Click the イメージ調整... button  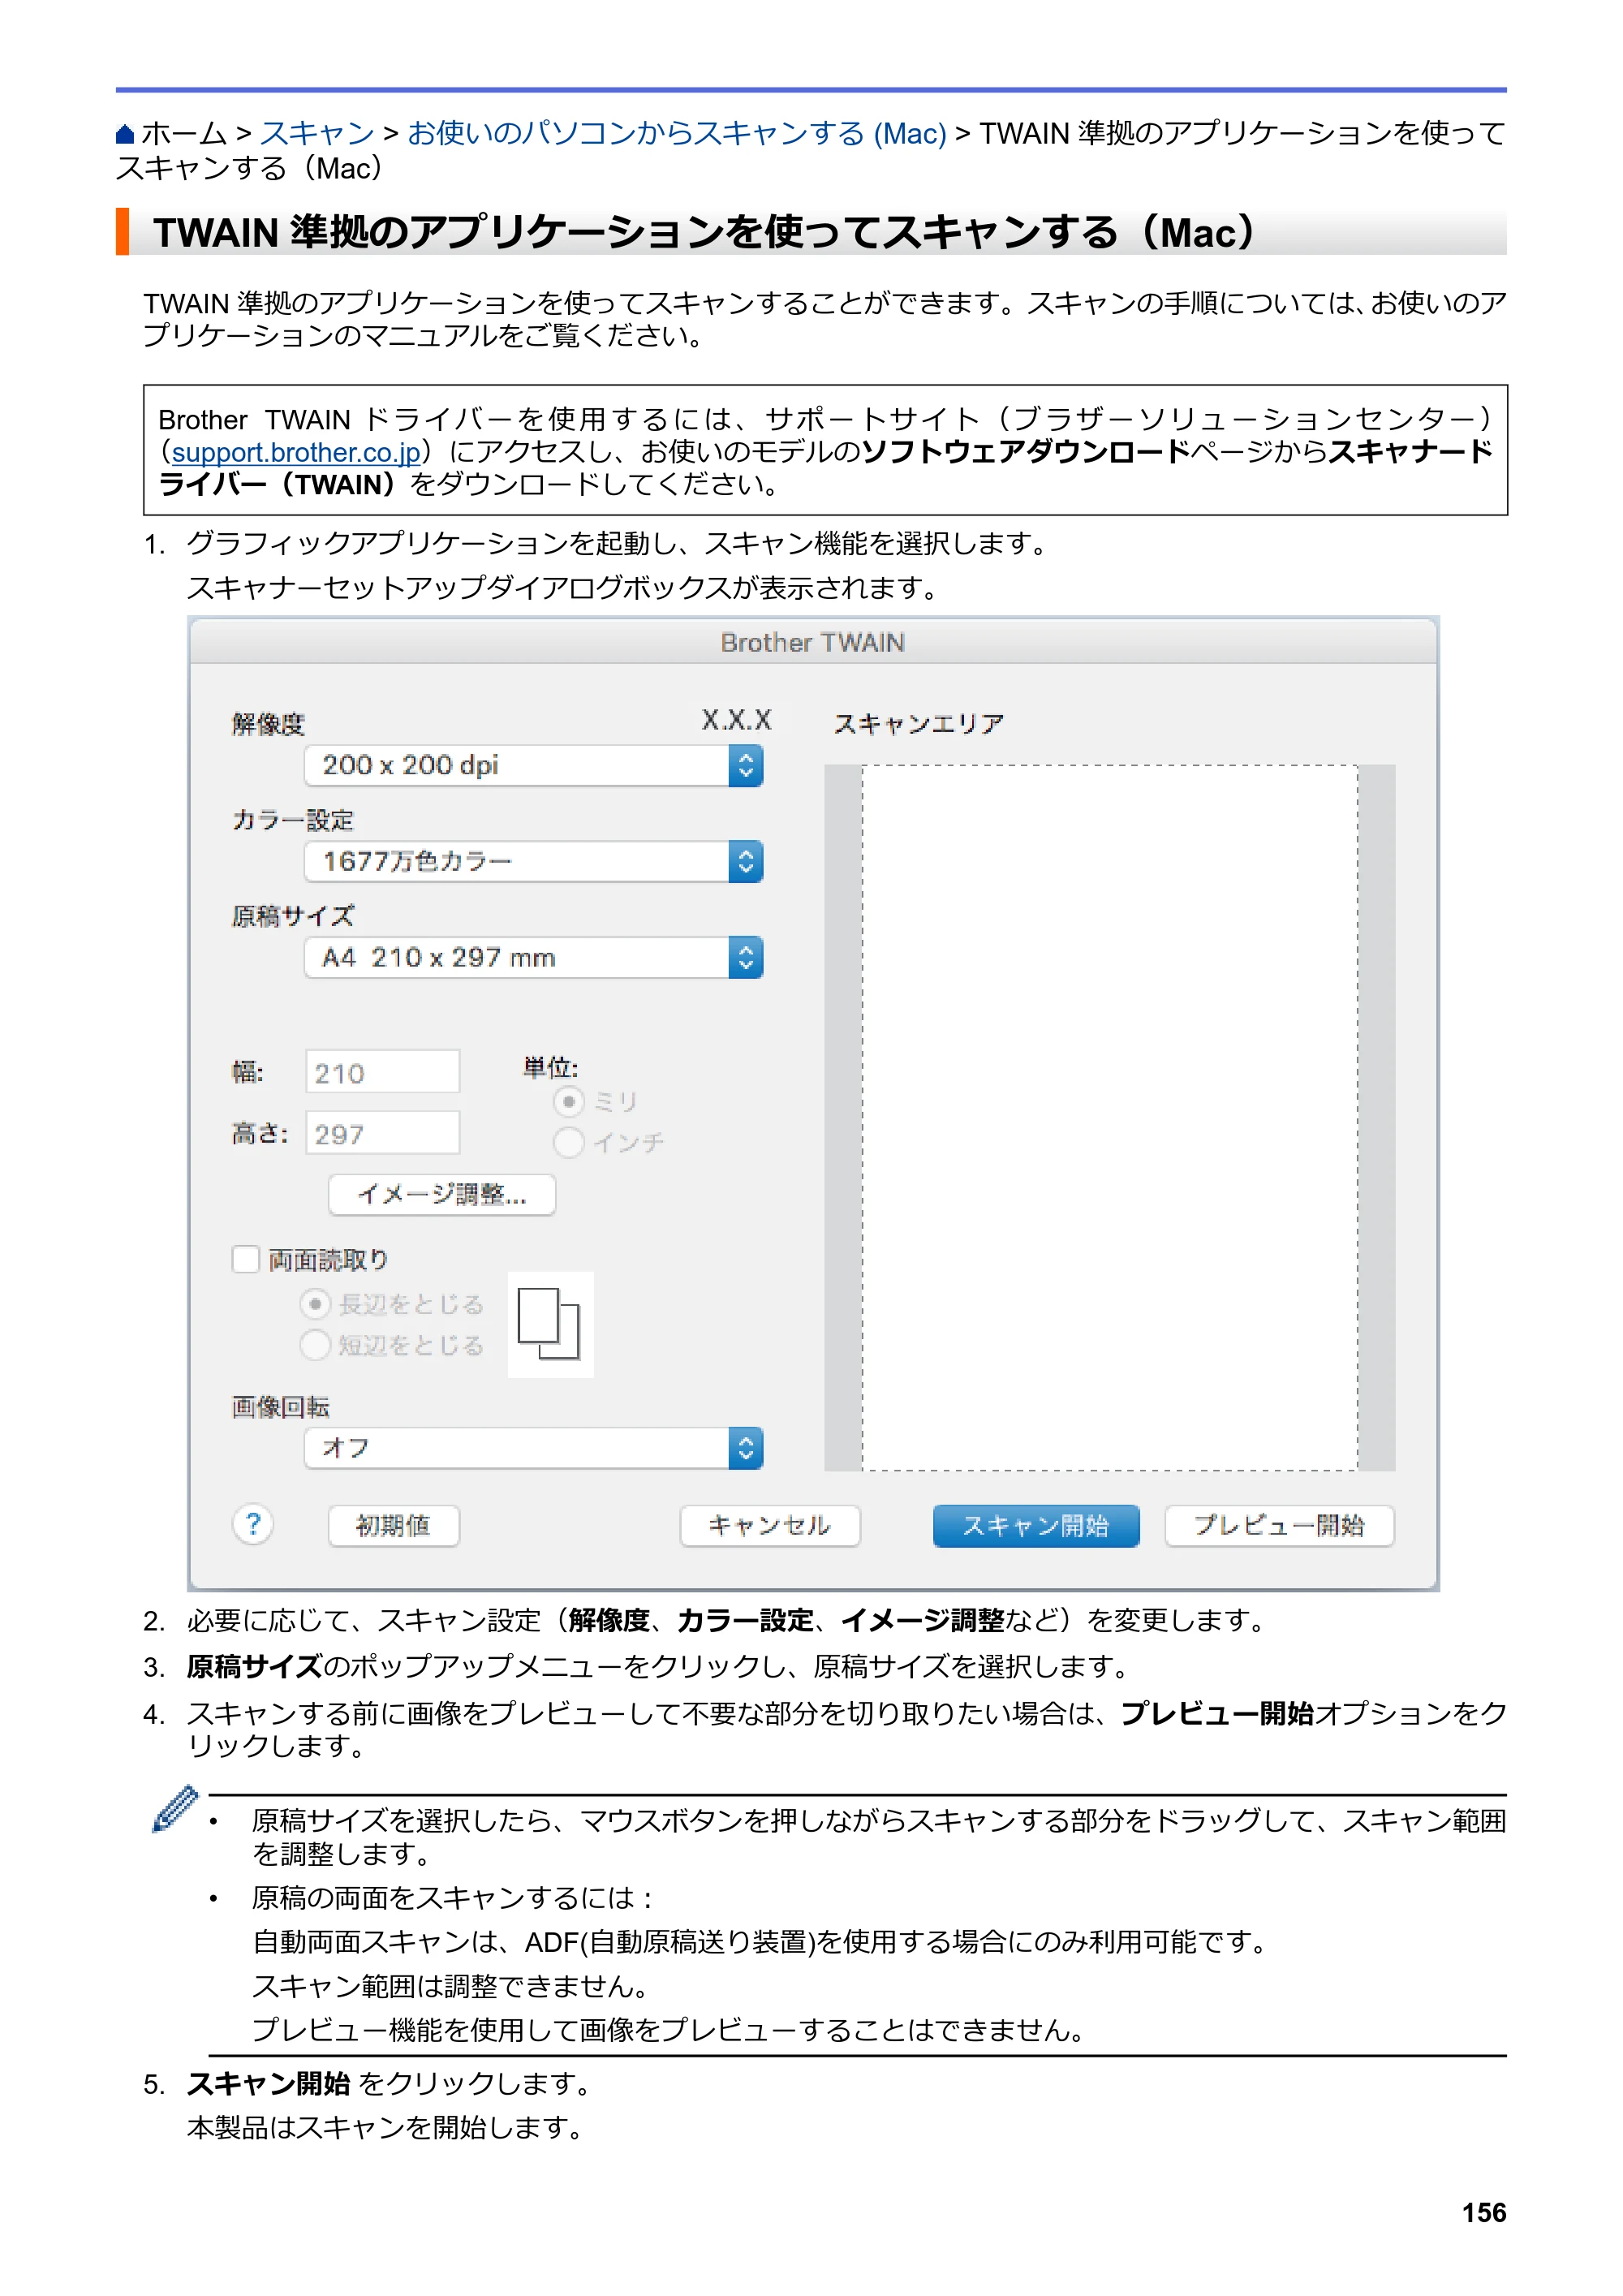pos(442,1195)
